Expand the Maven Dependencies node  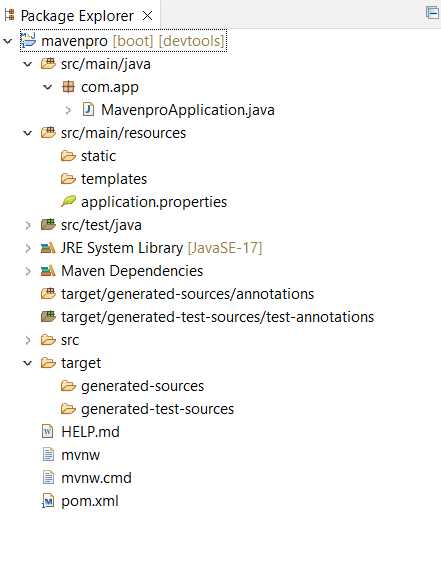point(28,271)
